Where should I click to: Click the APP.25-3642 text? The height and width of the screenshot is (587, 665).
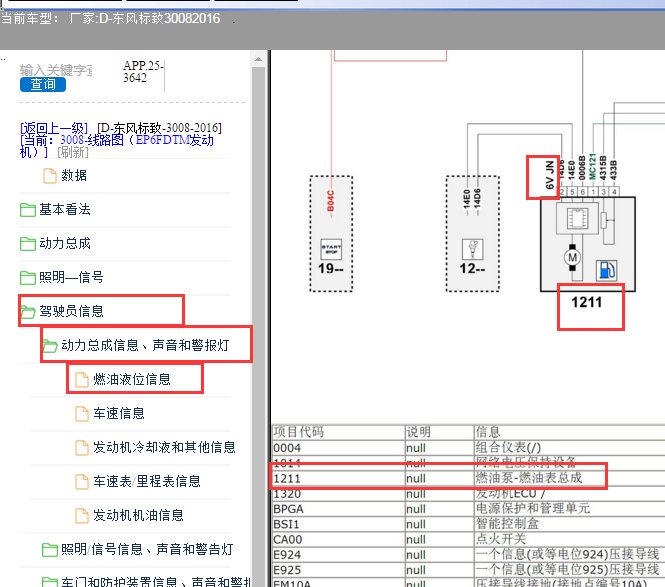pos(143,72)
